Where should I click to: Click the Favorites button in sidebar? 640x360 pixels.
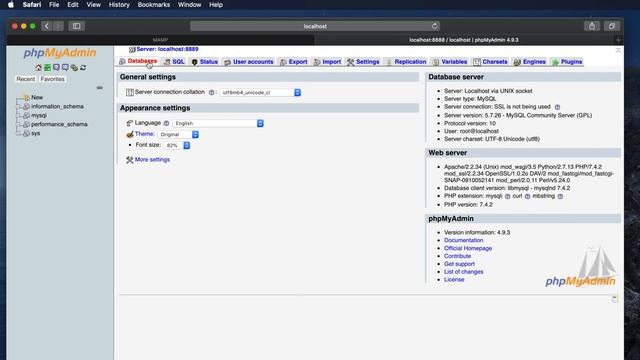52,79
